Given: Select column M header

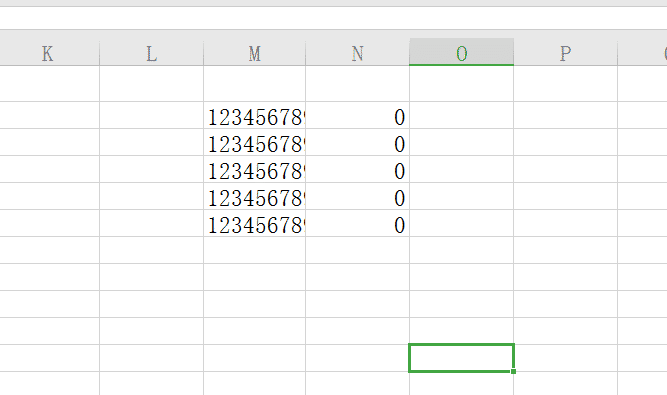Looking at the screenshot, I should click(254, 54).
